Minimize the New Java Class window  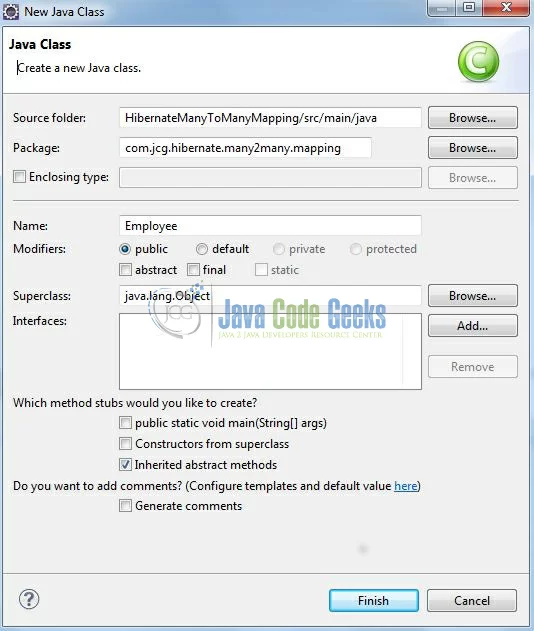(442, 7)
